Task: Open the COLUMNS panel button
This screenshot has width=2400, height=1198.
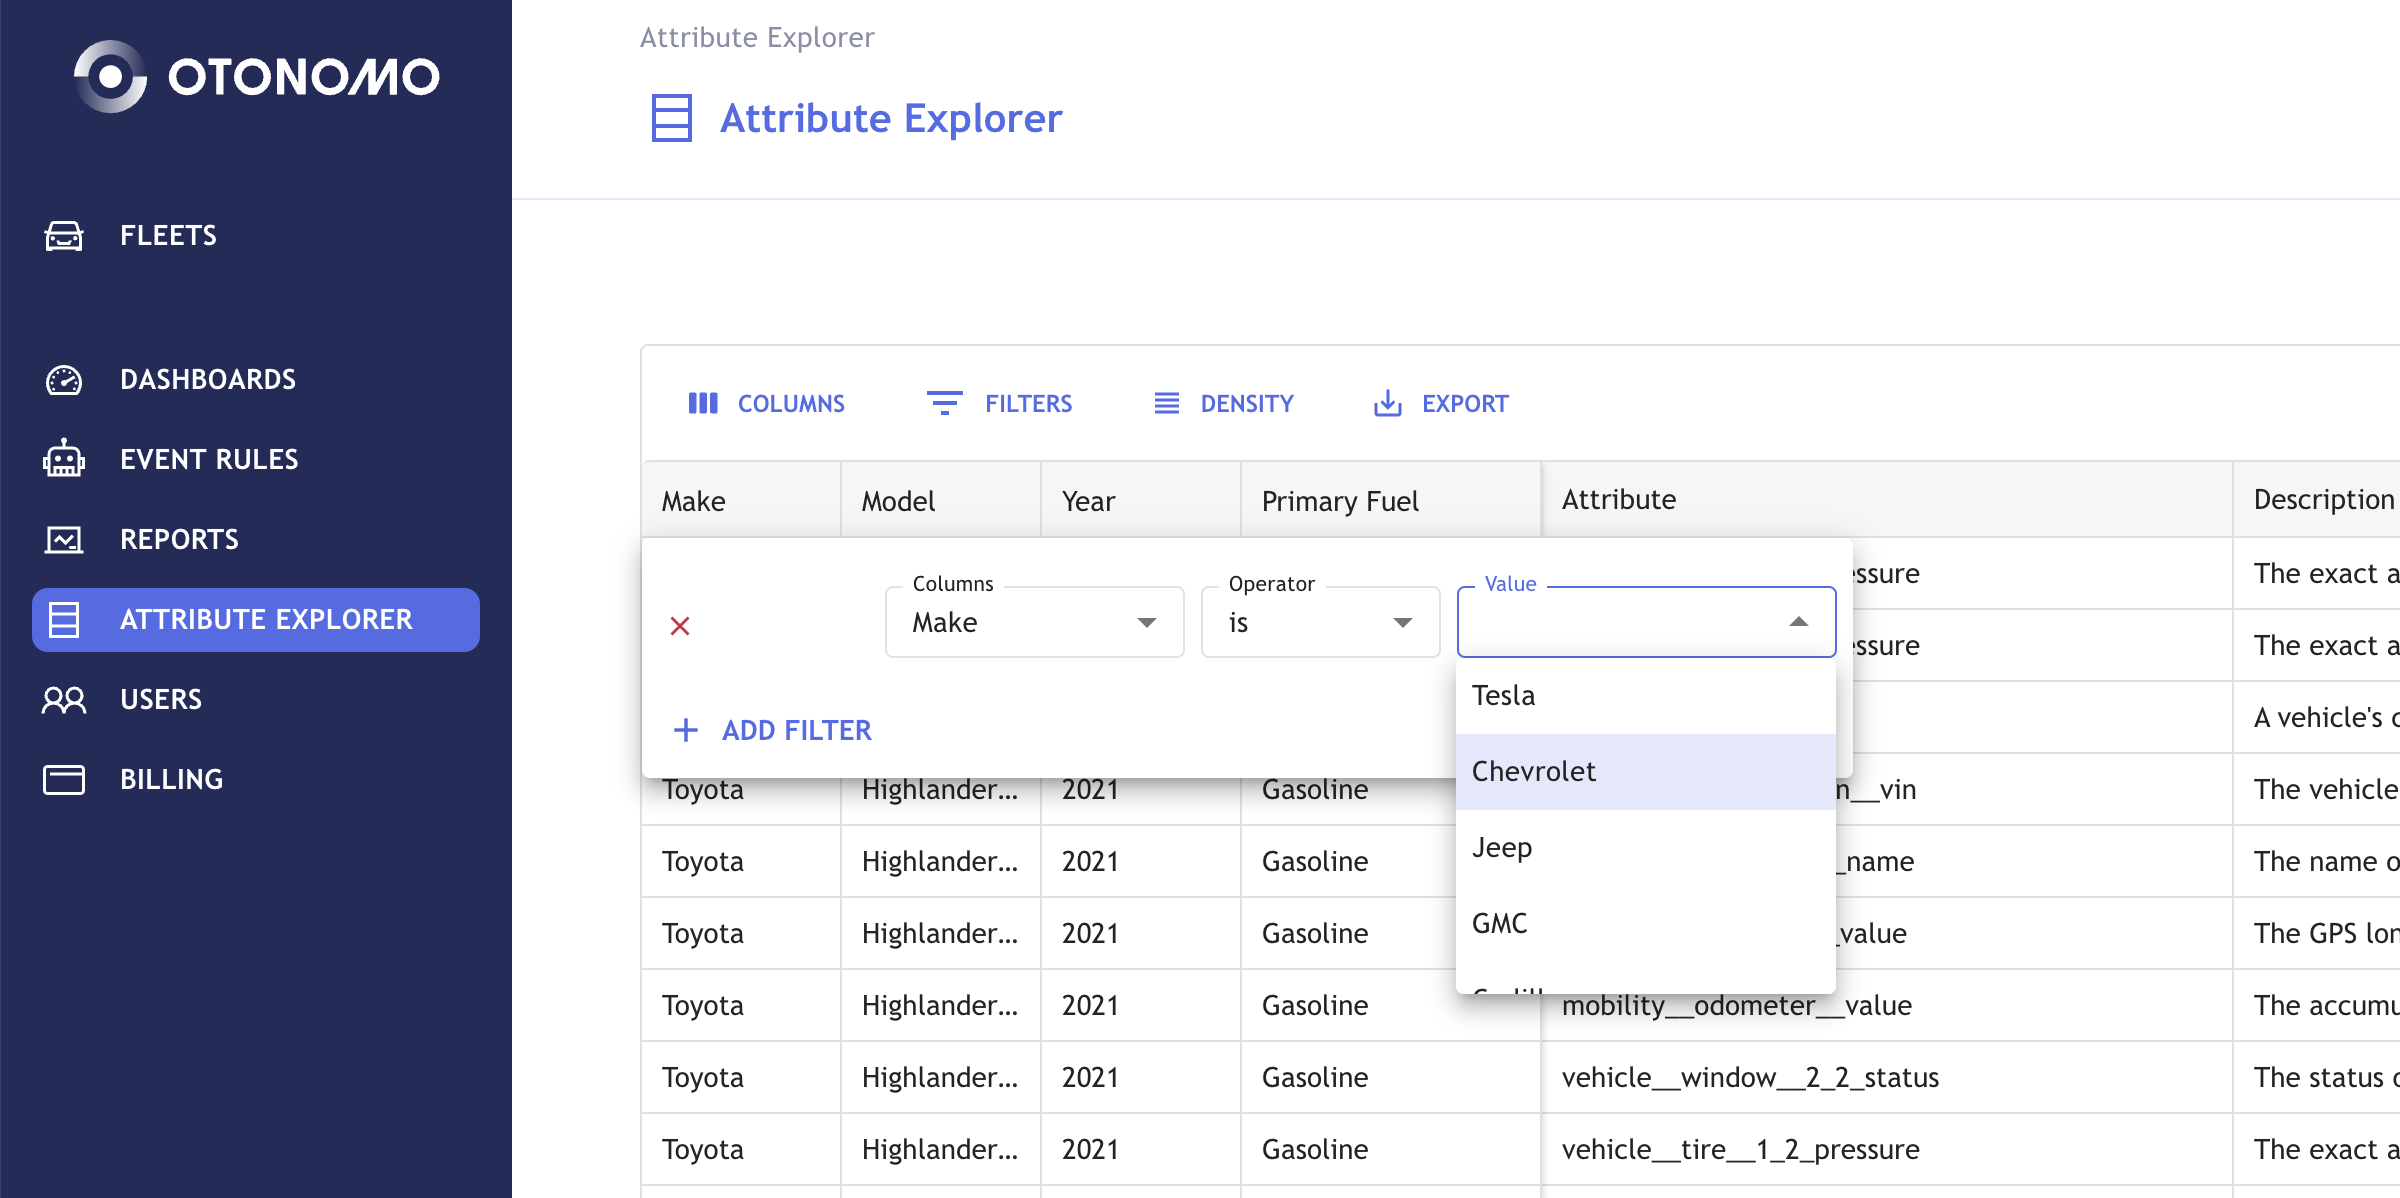Action: pyautogui.click(x=767, y=404)
